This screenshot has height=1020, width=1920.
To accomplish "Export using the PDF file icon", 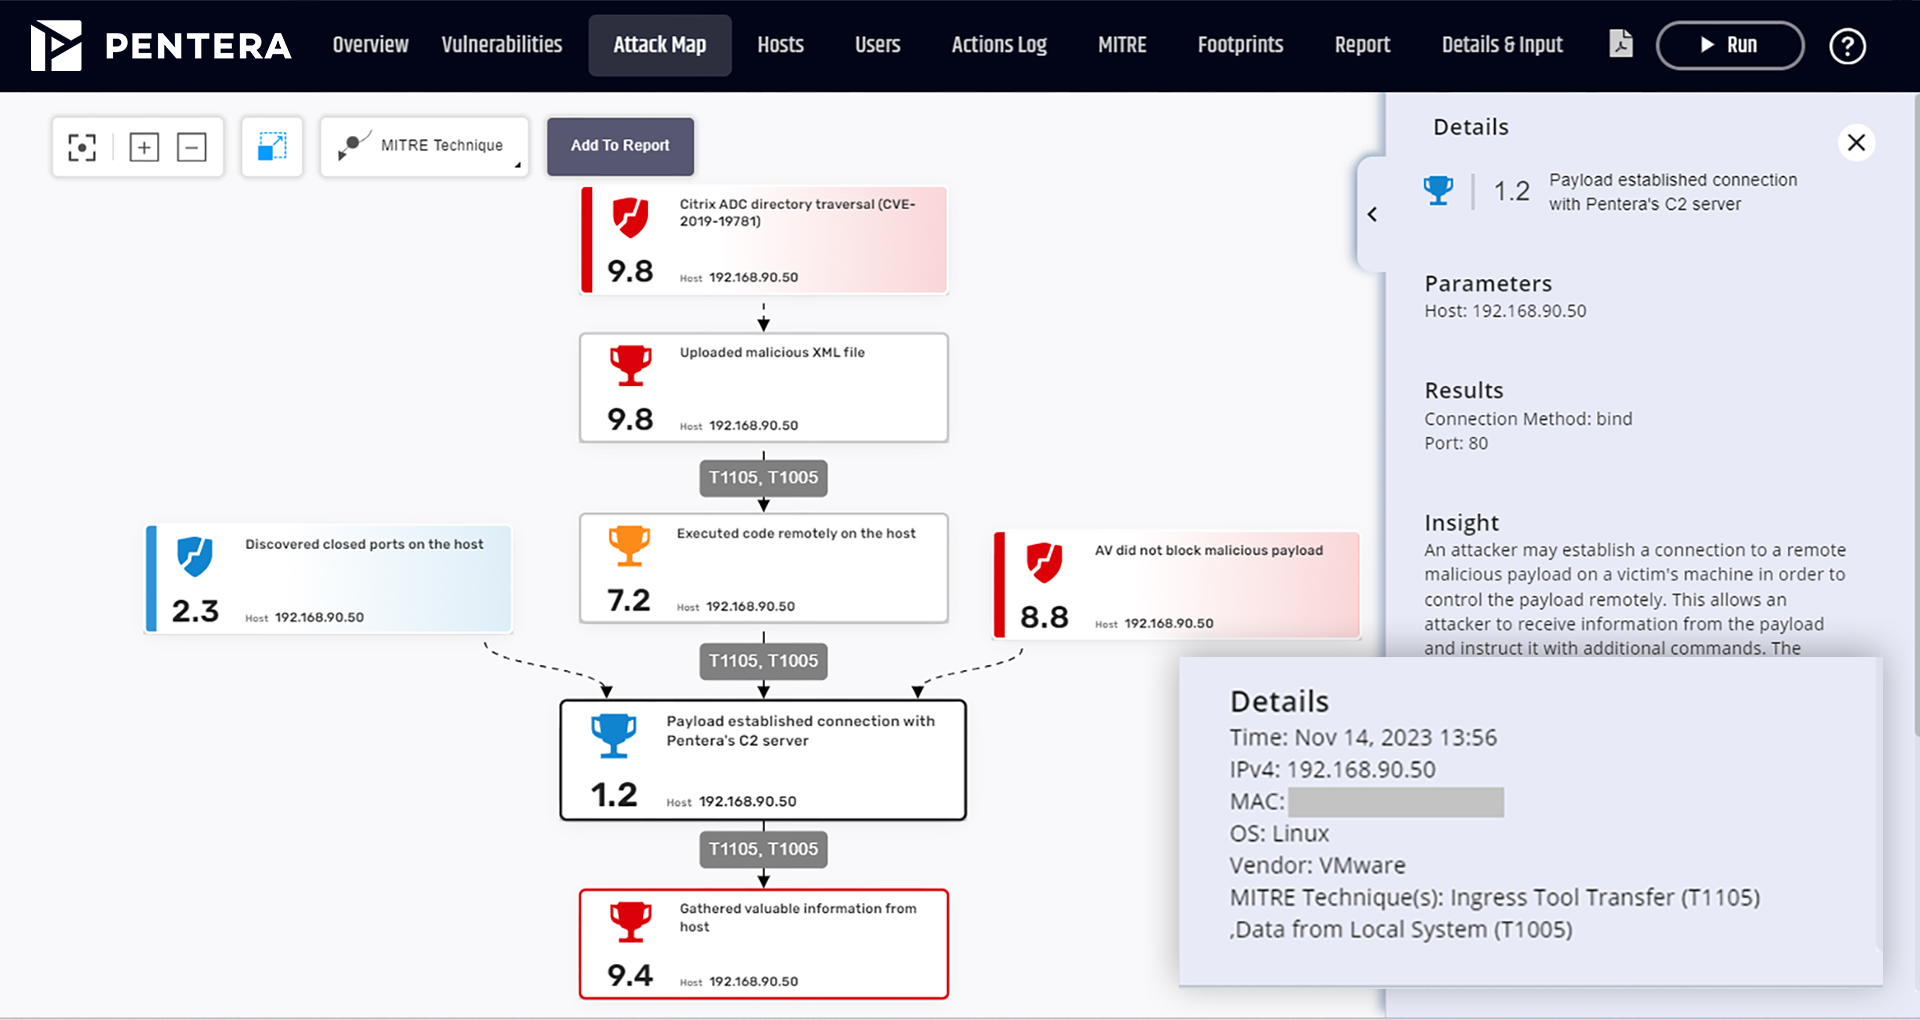I will pyautogui.click(x=1620, y=44).
